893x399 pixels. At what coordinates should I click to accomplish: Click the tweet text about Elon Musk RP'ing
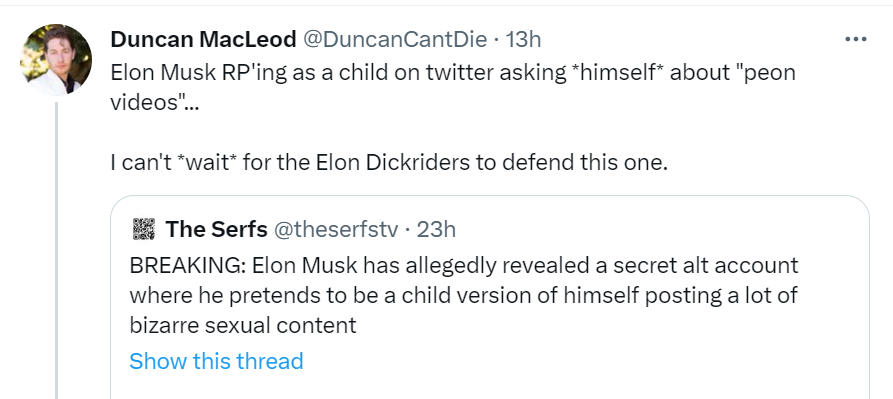(x=453, y=87)
